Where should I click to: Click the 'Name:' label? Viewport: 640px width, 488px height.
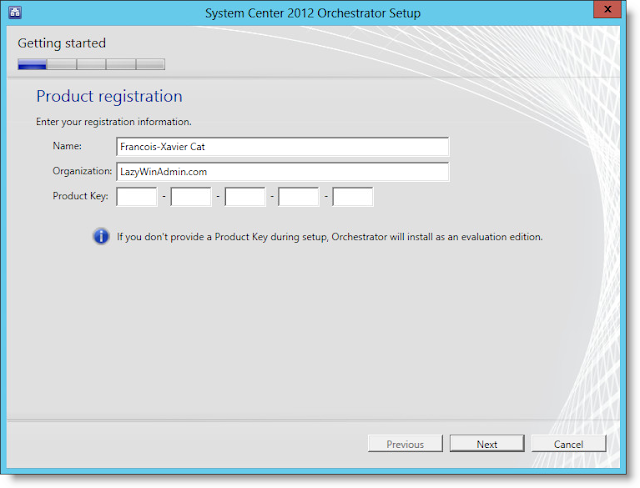point(67,146)
